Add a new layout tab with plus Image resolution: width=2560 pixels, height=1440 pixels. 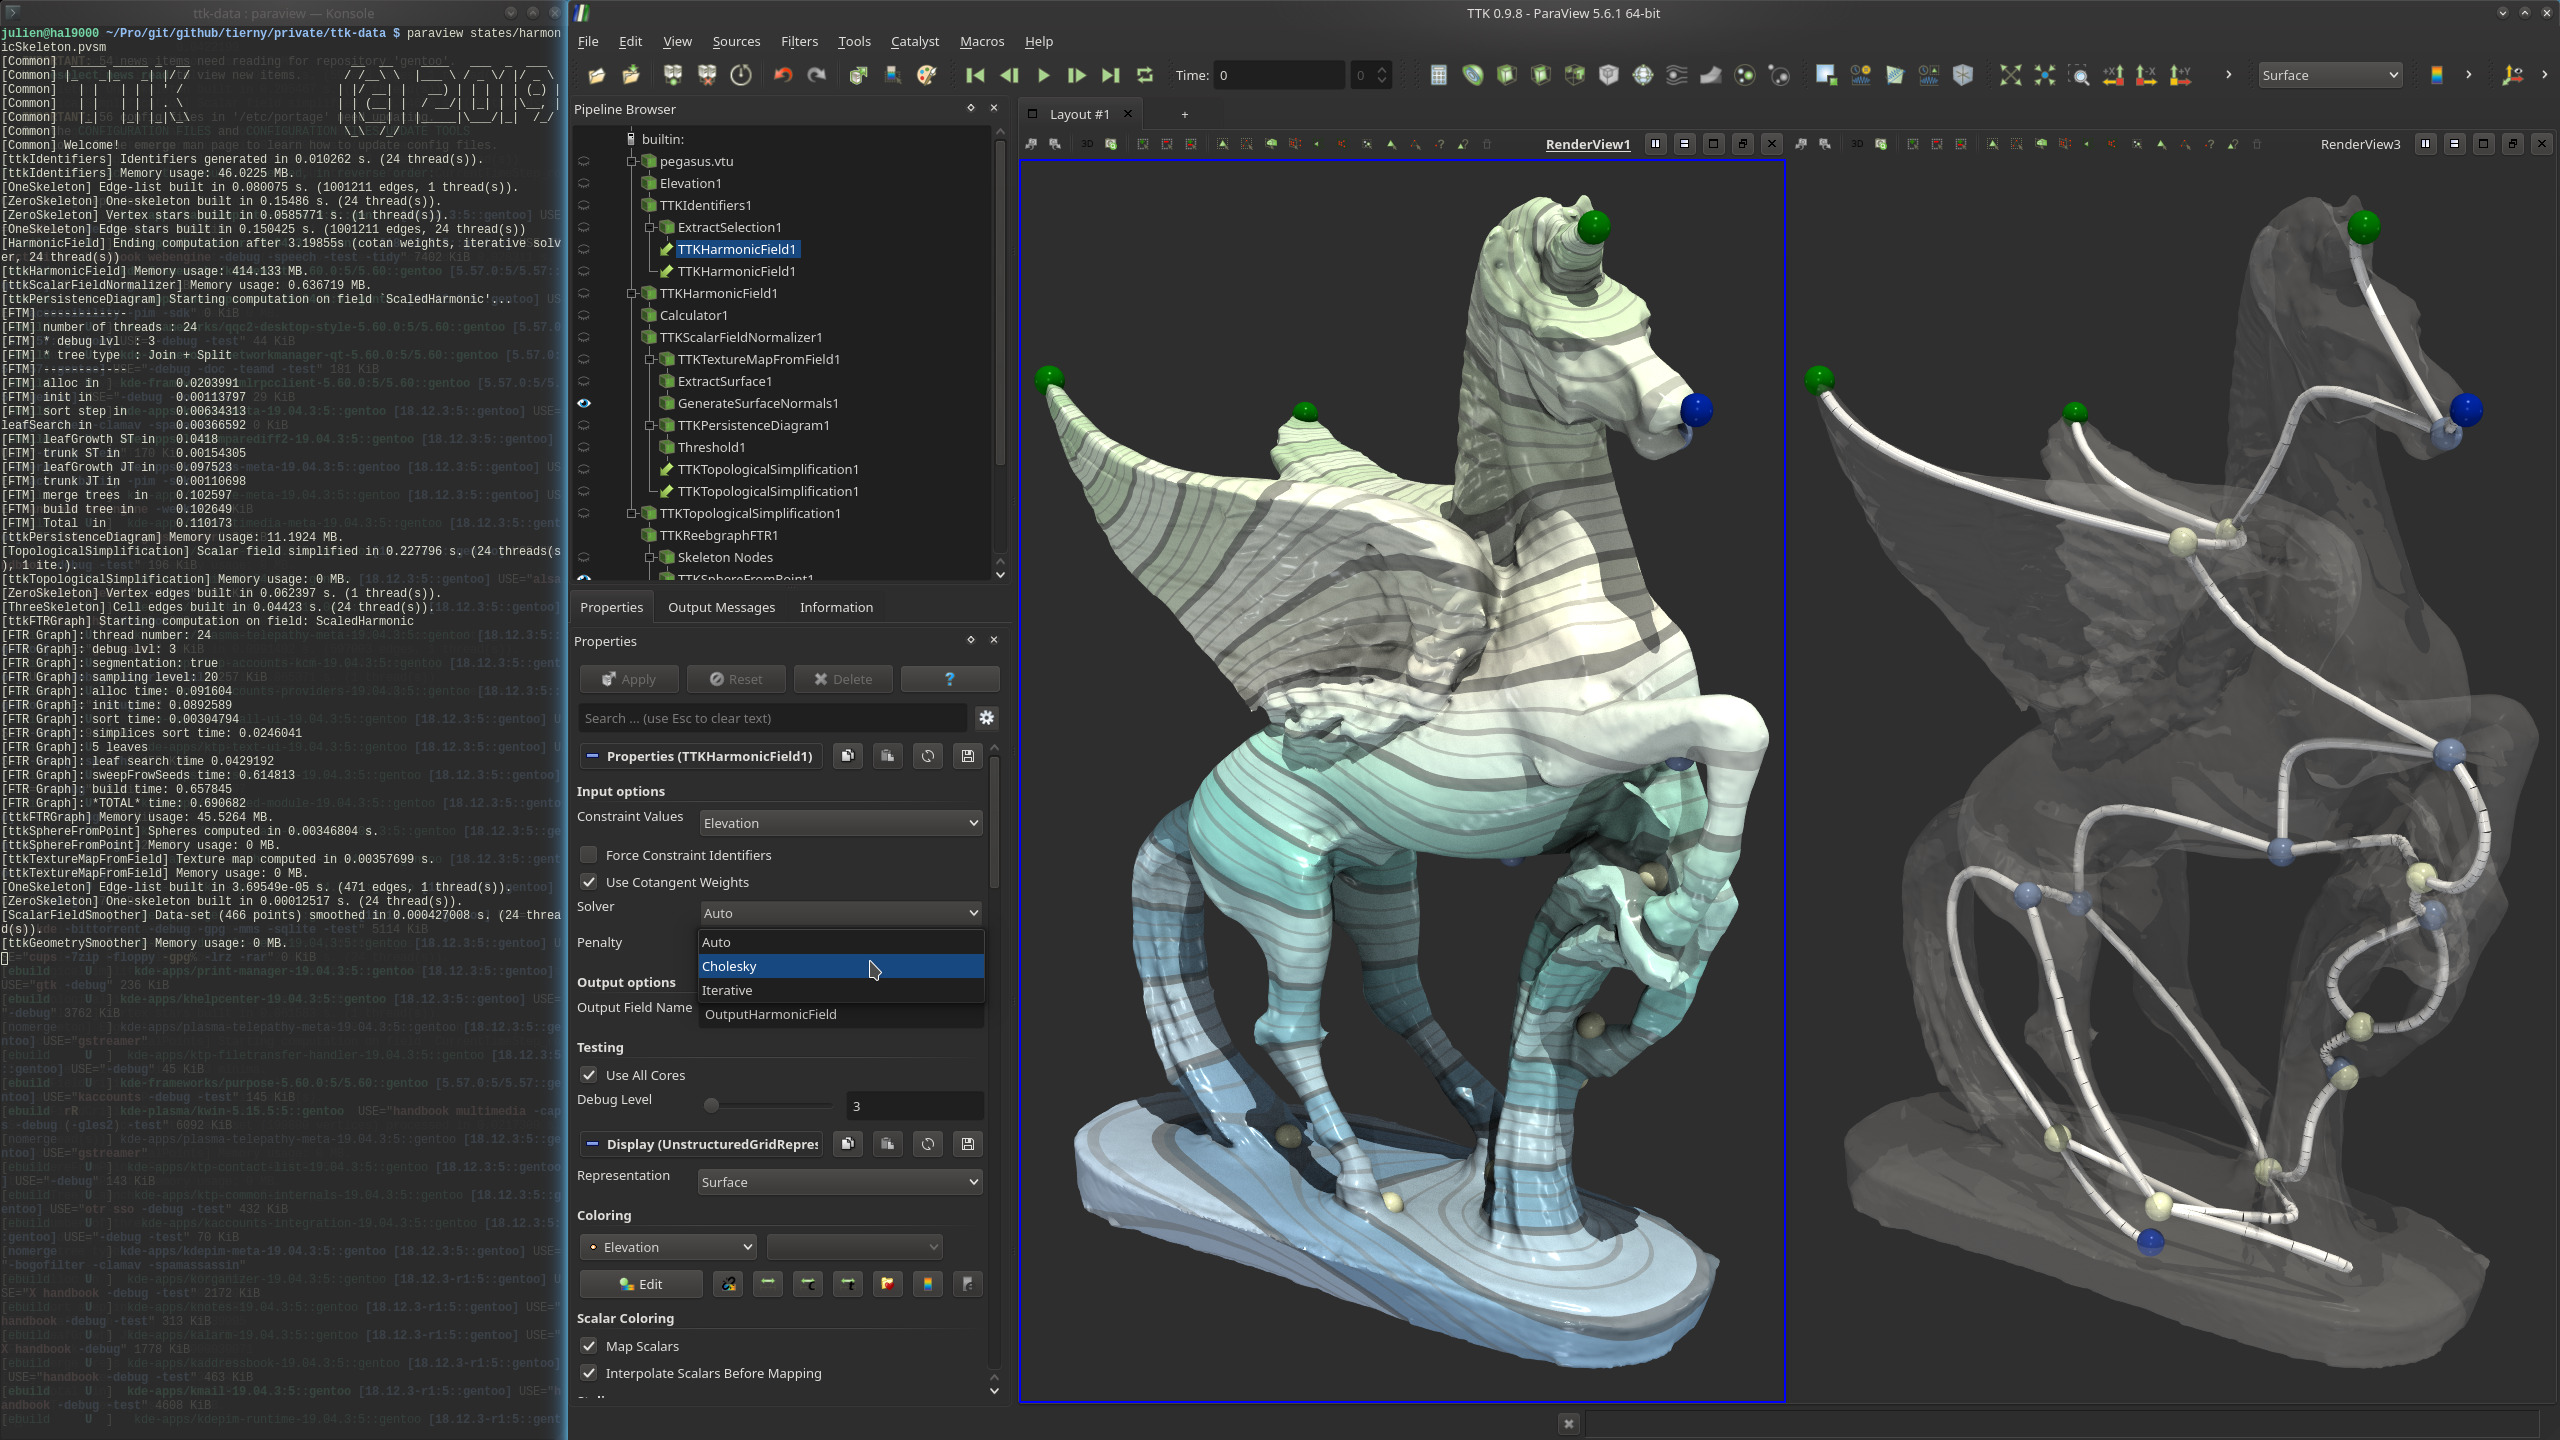(x=1185, y=114)
